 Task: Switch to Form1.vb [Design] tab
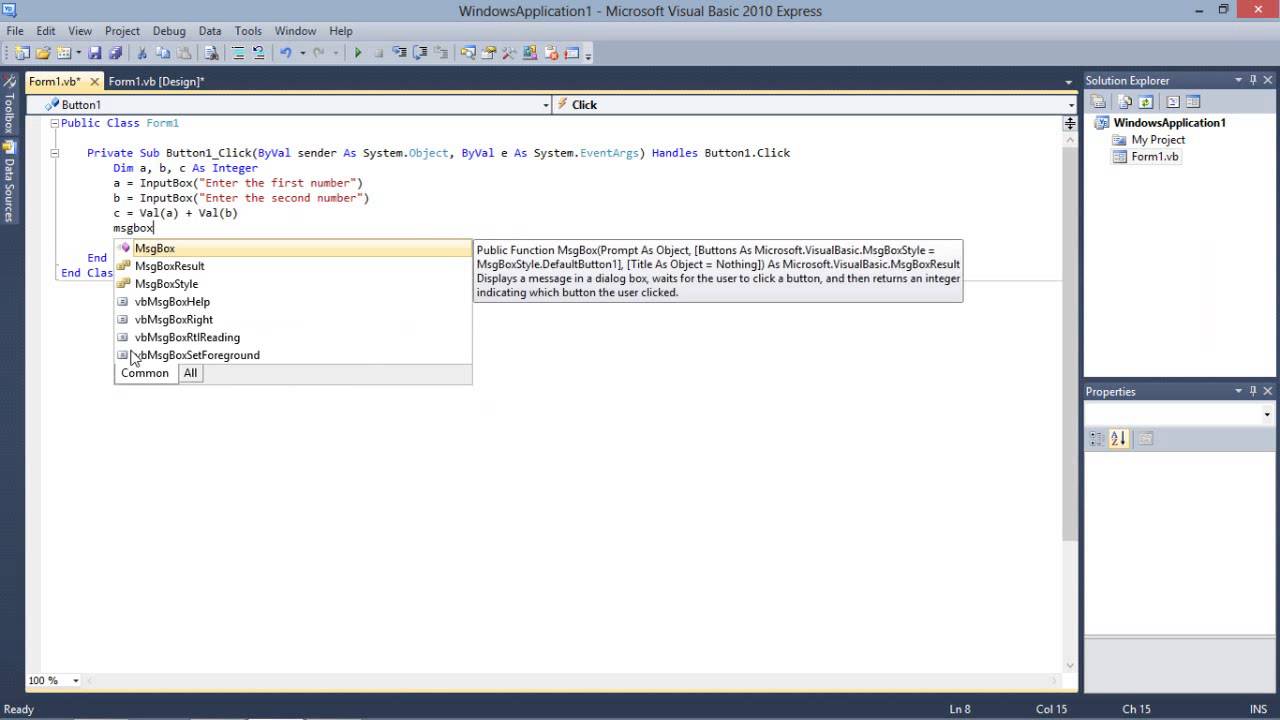click(x=156, y=82)
